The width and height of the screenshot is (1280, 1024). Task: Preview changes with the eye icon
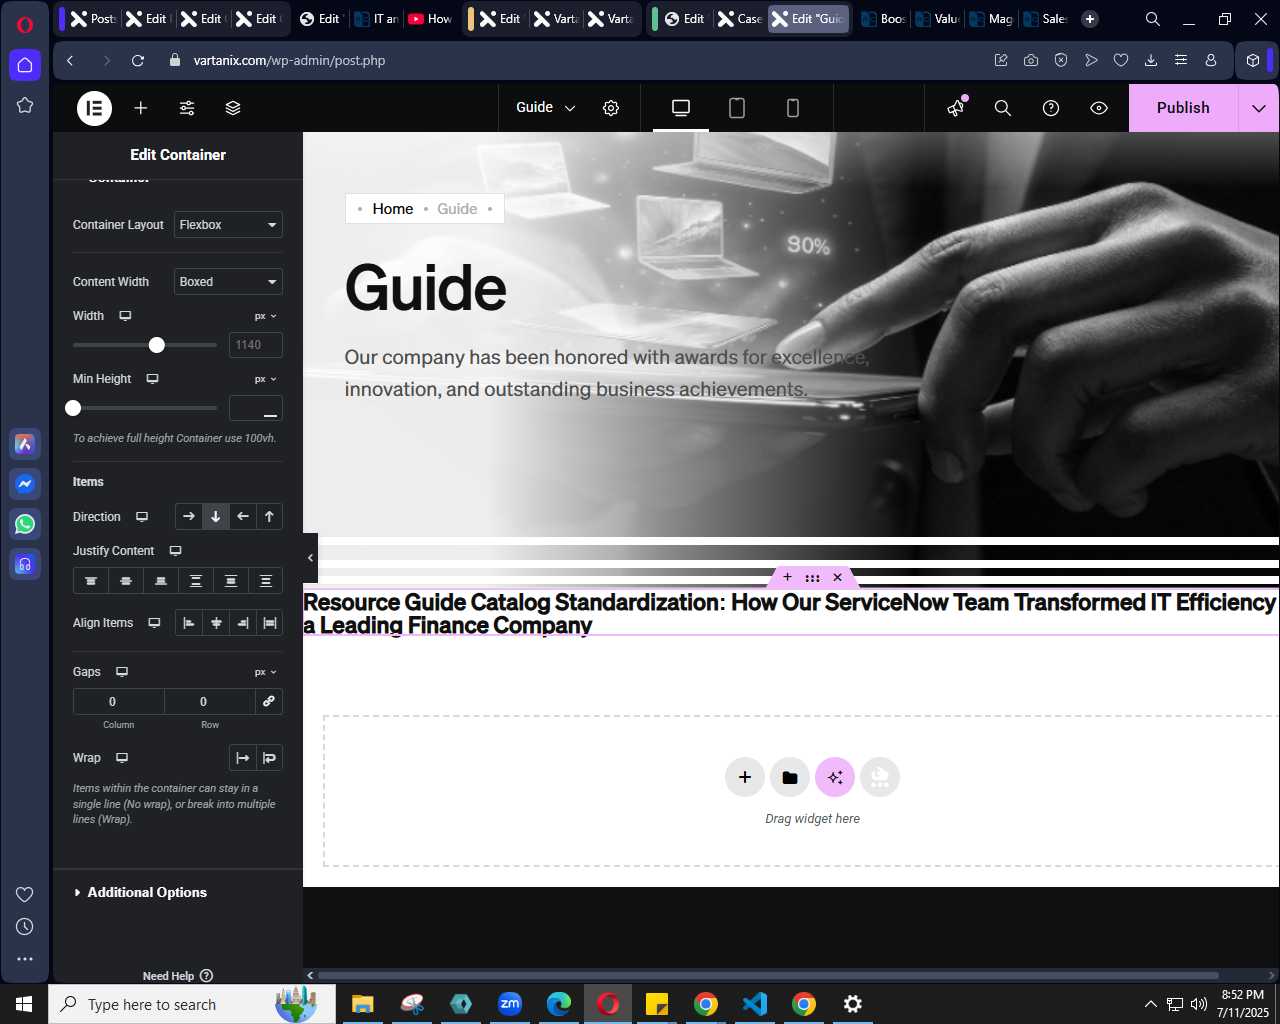point(1099,108)
